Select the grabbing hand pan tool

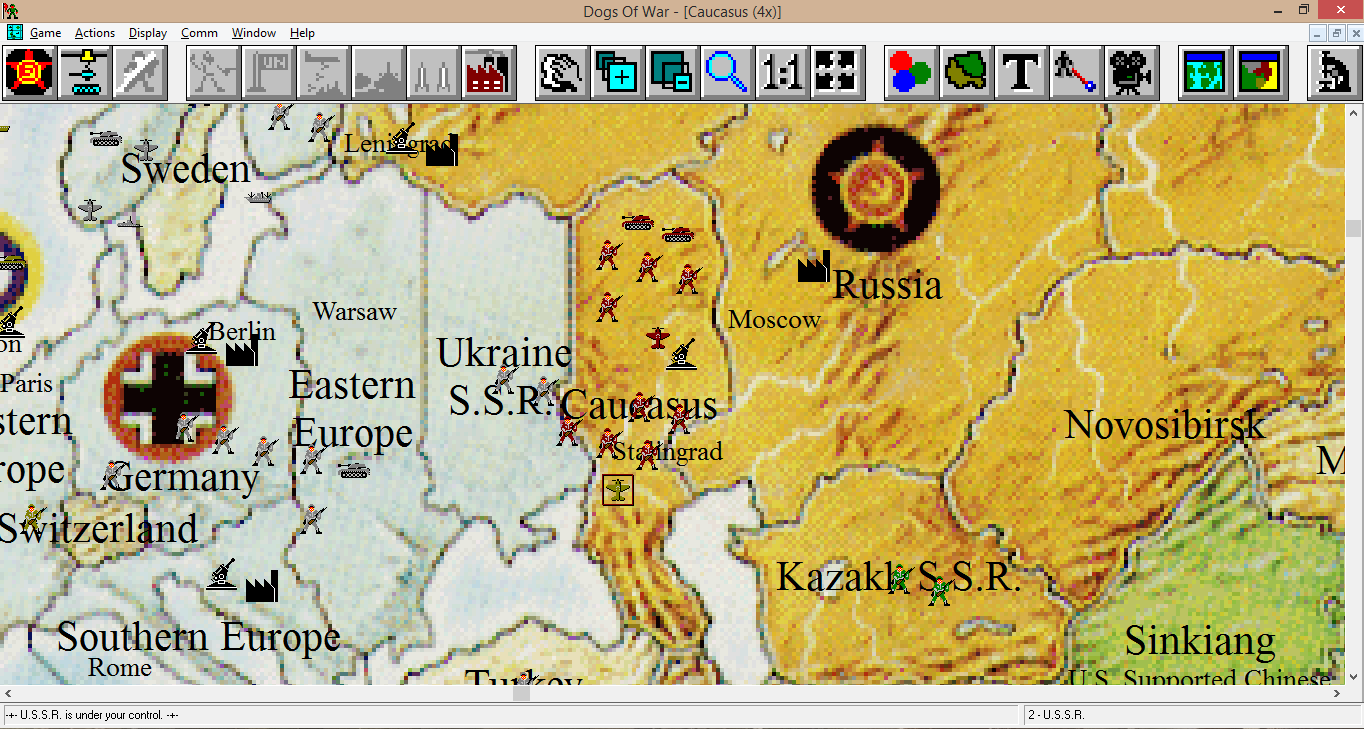[x=562, y=72]
